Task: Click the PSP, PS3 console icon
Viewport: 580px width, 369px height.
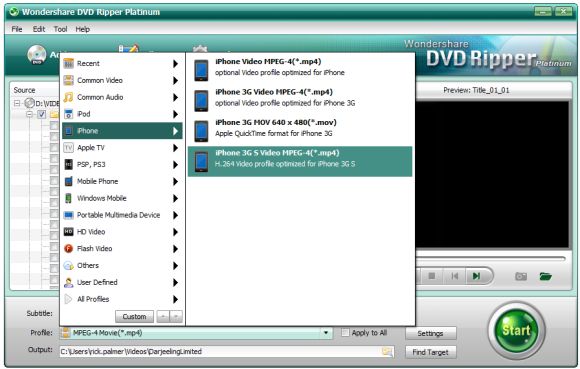Action: click(x=68, y=164)
